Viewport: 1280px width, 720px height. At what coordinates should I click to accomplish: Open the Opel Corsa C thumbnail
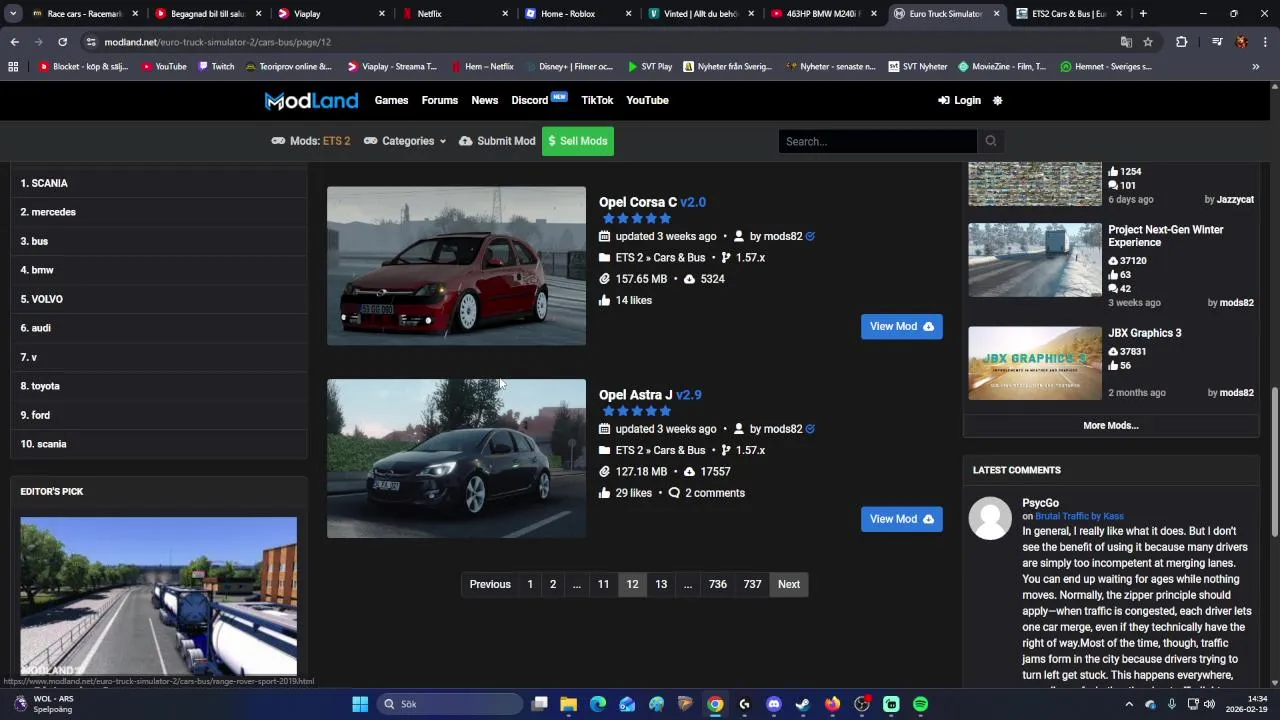tap(456, 265)
